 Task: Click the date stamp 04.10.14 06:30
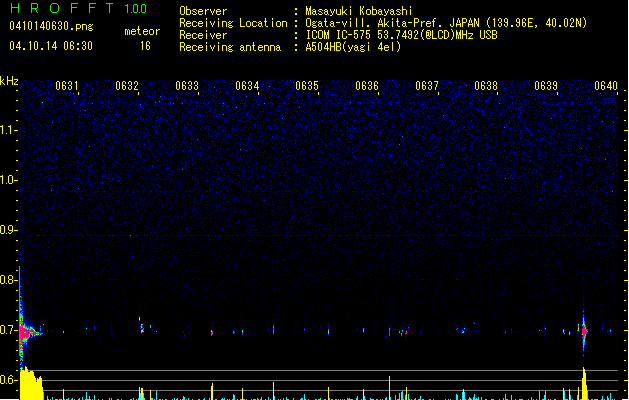(x=51, y=46)
